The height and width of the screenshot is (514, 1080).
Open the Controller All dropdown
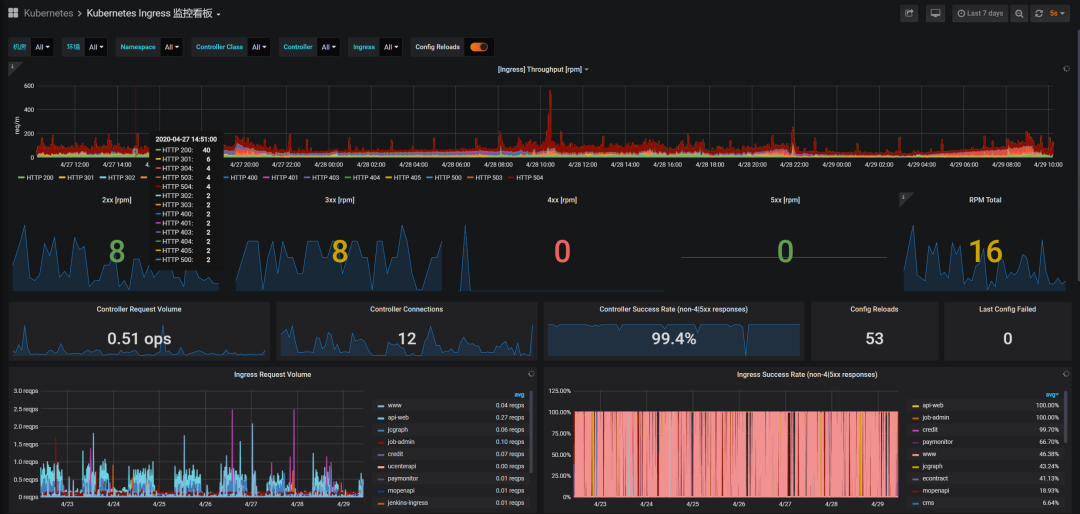pyautogui.click(x=329, y=47)
